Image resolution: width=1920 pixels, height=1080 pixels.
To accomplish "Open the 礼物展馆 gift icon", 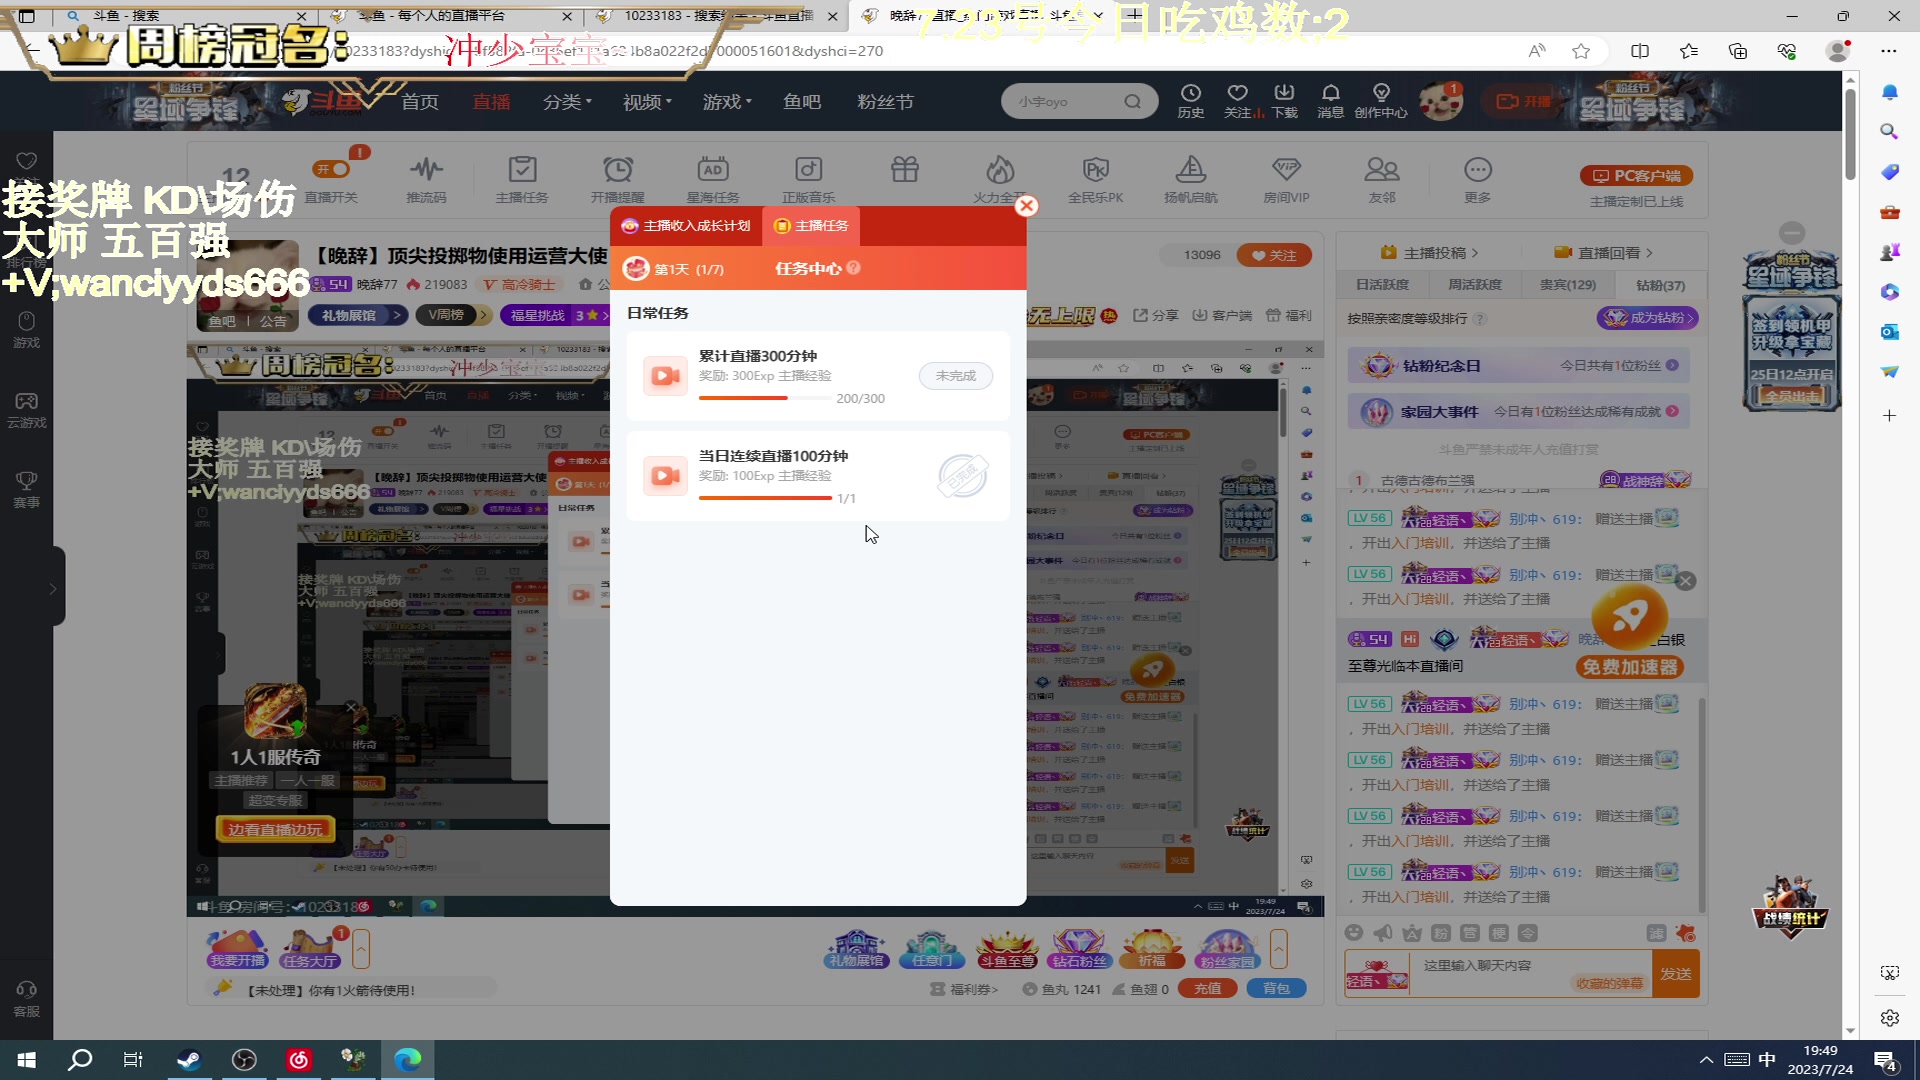I will pos(857,949).
